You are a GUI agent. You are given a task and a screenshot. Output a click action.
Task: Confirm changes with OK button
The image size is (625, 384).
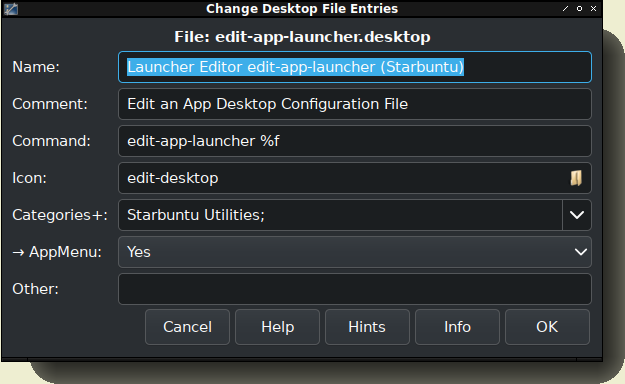[547, 327]
